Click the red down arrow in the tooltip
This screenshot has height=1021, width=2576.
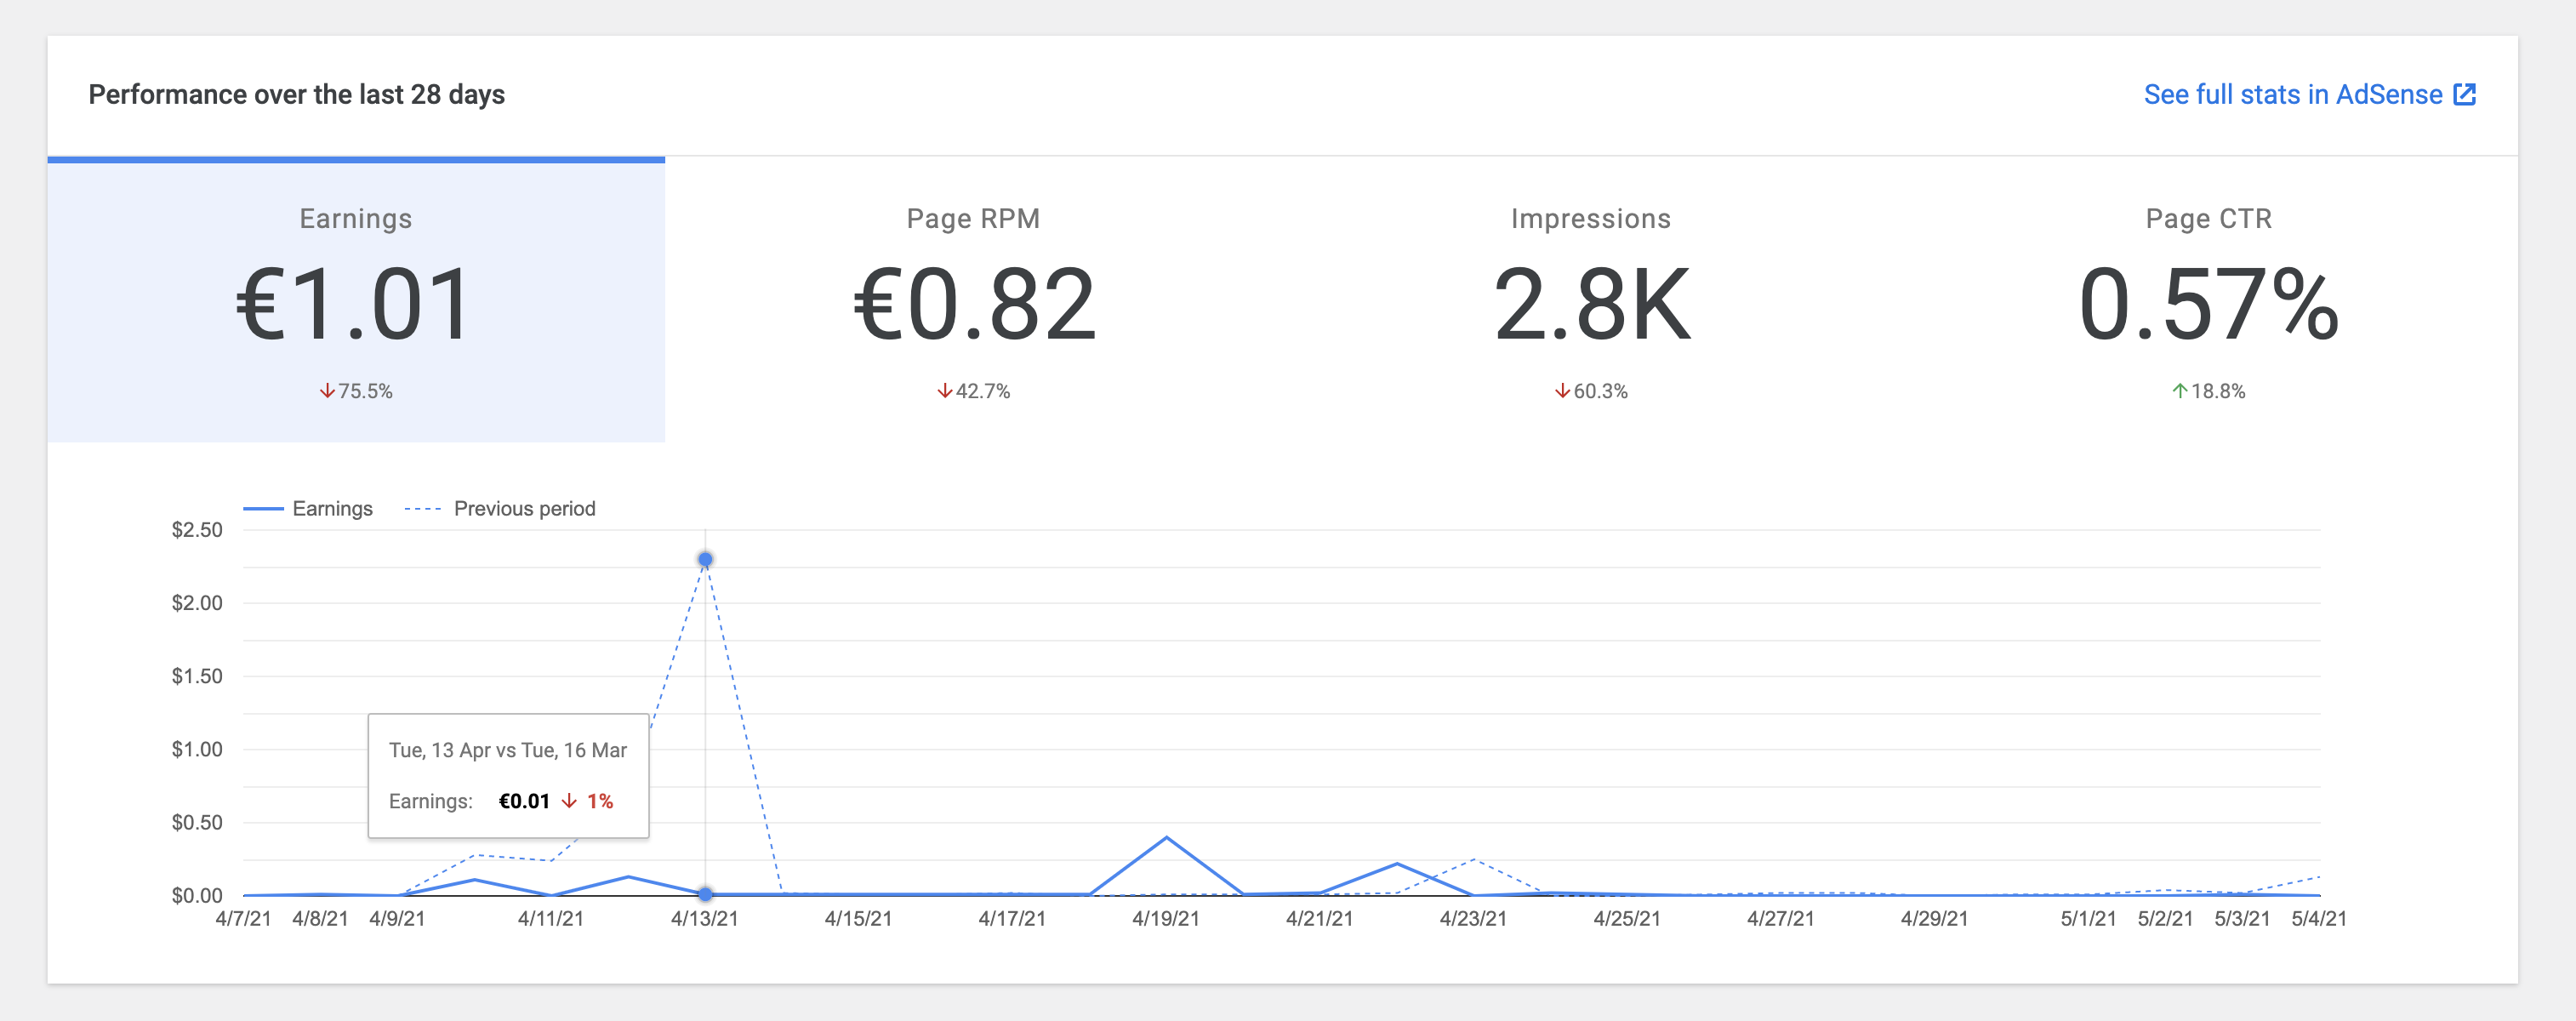[x=568, y=800]
